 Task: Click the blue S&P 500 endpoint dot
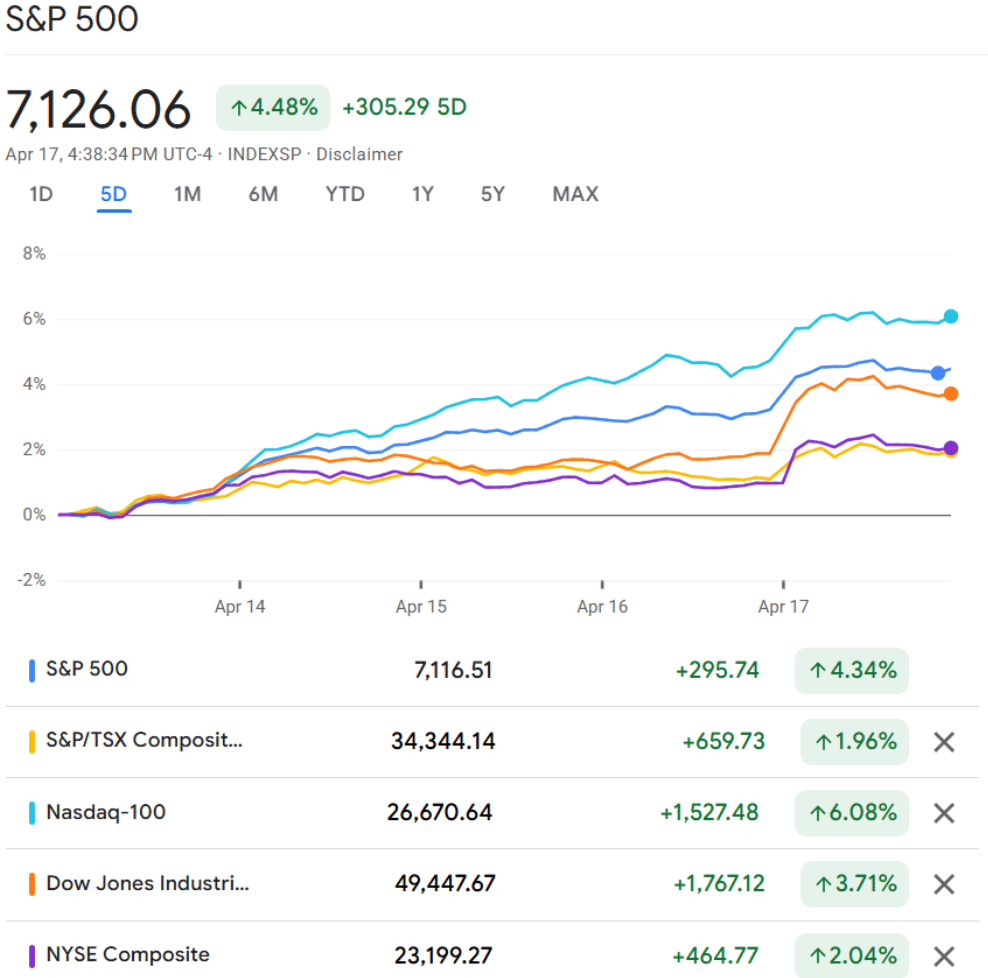click(938, 373)
